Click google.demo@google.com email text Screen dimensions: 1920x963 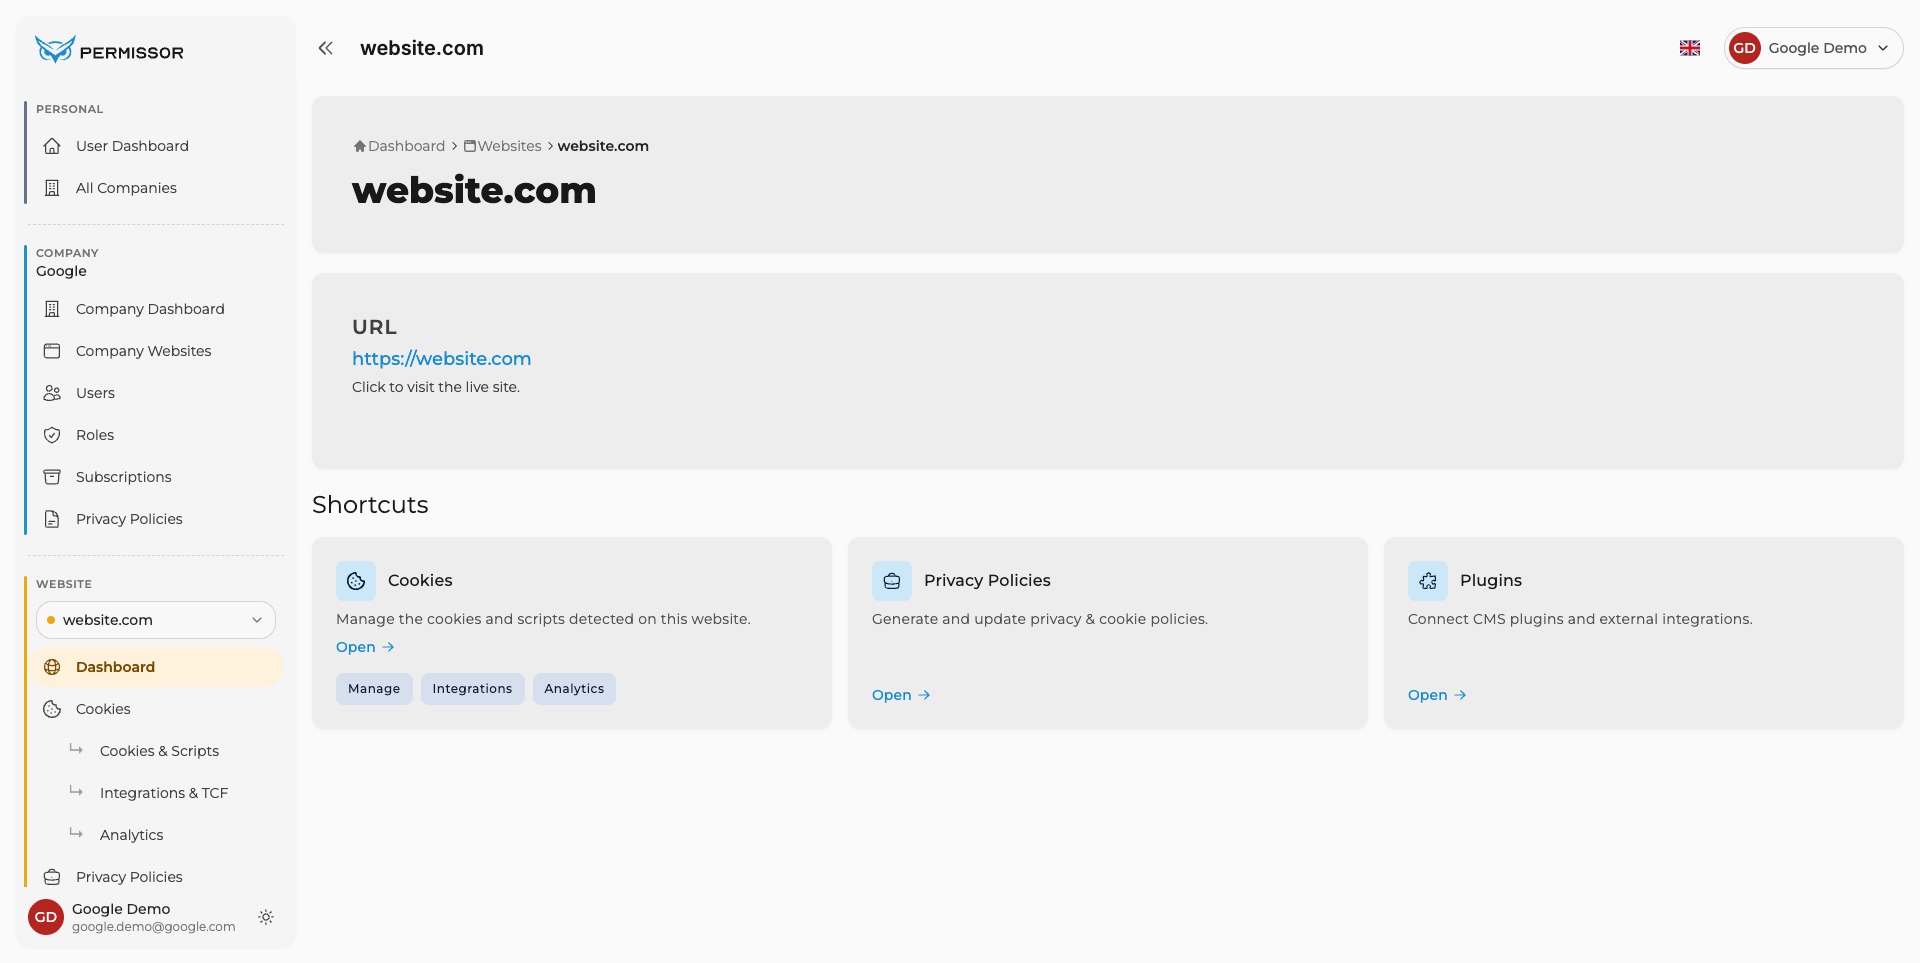(x=154, y=927)
